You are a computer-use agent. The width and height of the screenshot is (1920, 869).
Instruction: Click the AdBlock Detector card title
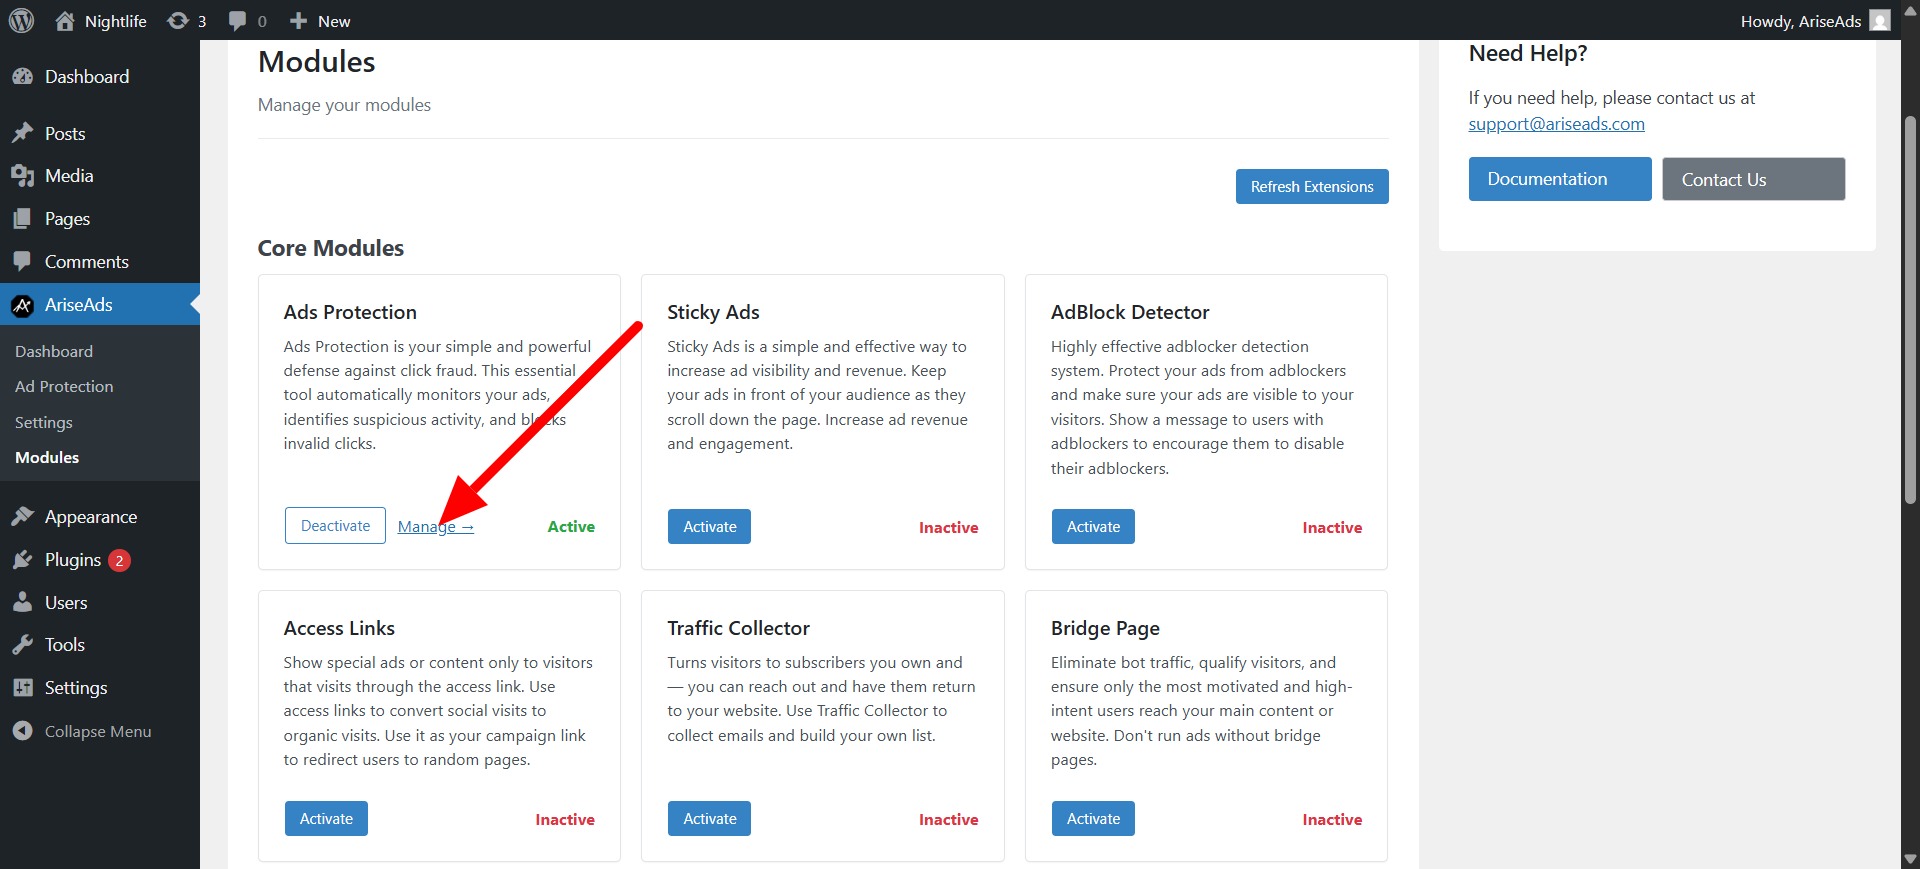click(1130, 312)
